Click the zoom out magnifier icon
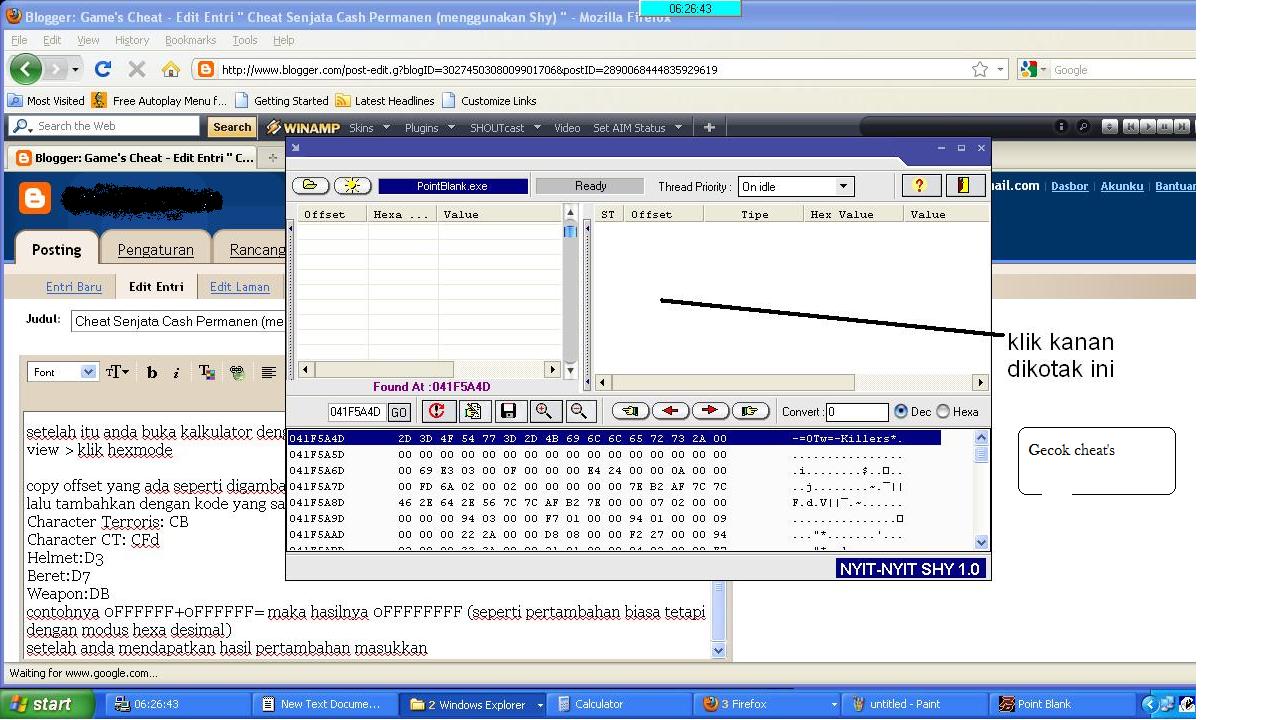 pyautogui.click(x=580, y=411)
